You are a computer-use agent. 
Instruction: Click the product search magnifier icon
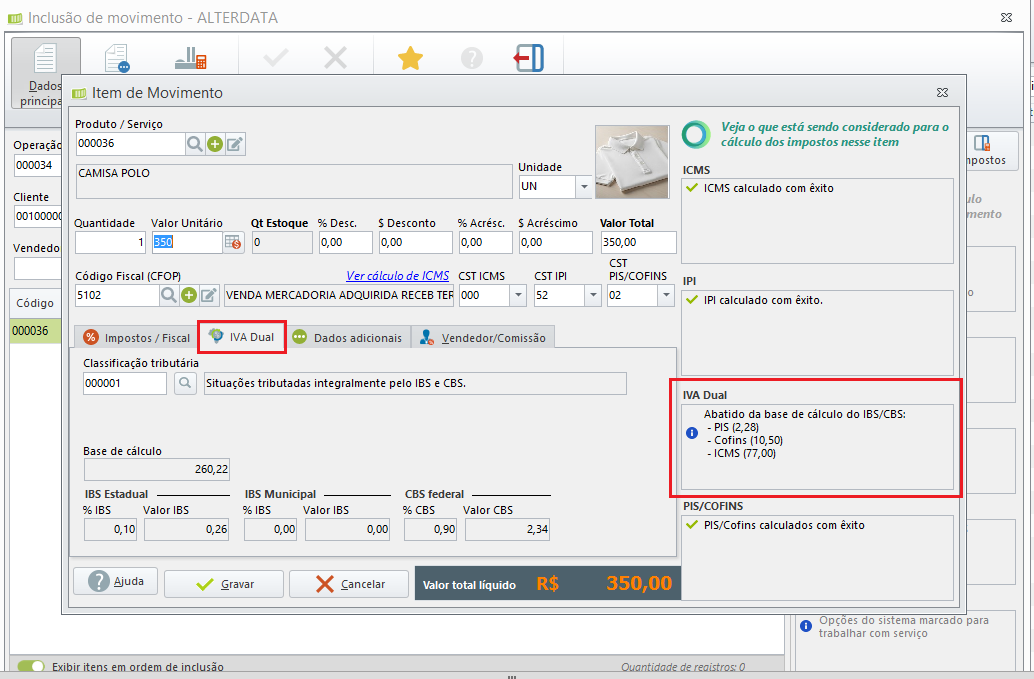[x=195, y=144]
